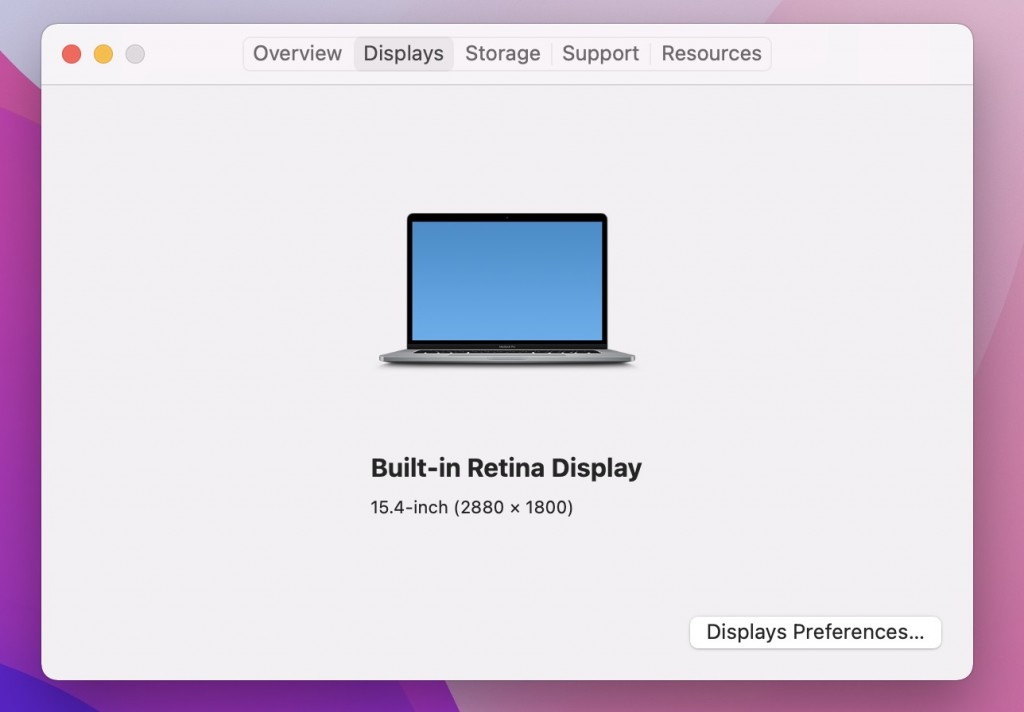Close the About This Mac window

72,54
